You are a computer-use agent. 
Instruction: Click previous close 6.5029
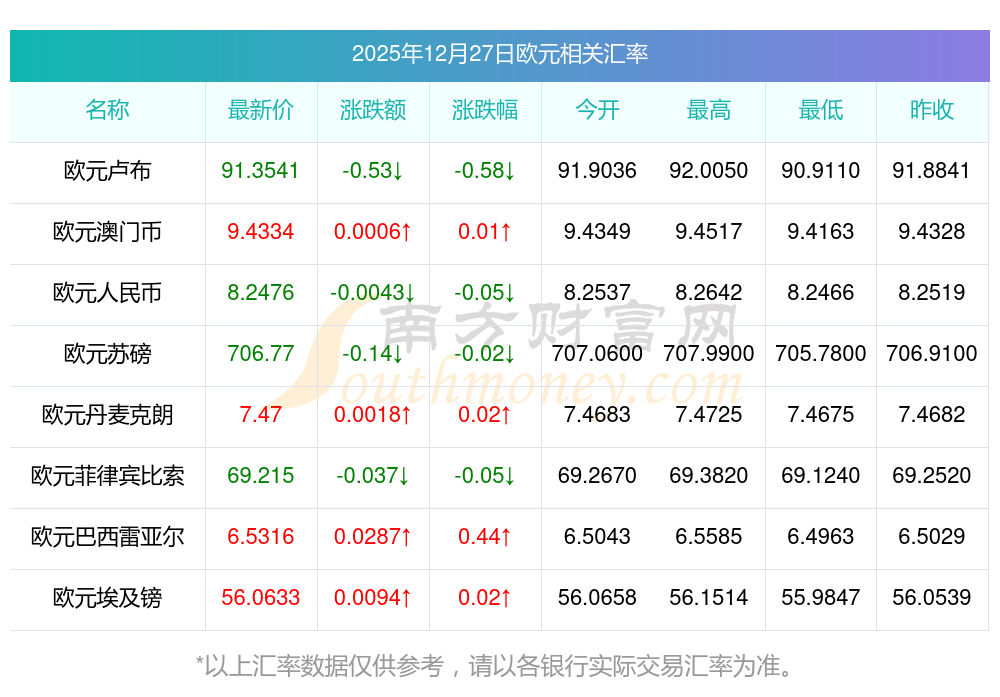(x=932, y=536)
